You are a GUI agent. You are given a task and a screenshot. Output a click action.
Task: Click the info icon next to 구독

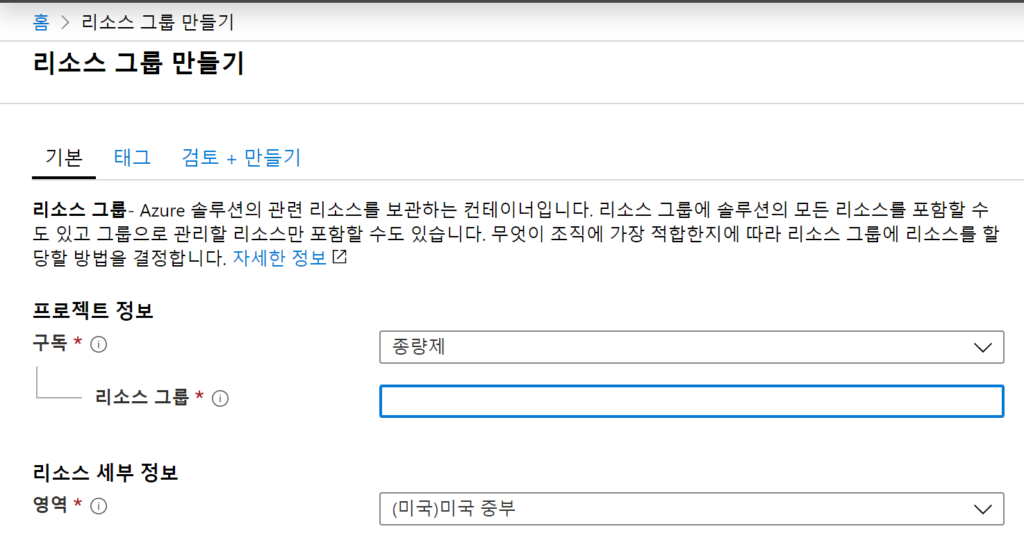[x=98, y=344]
